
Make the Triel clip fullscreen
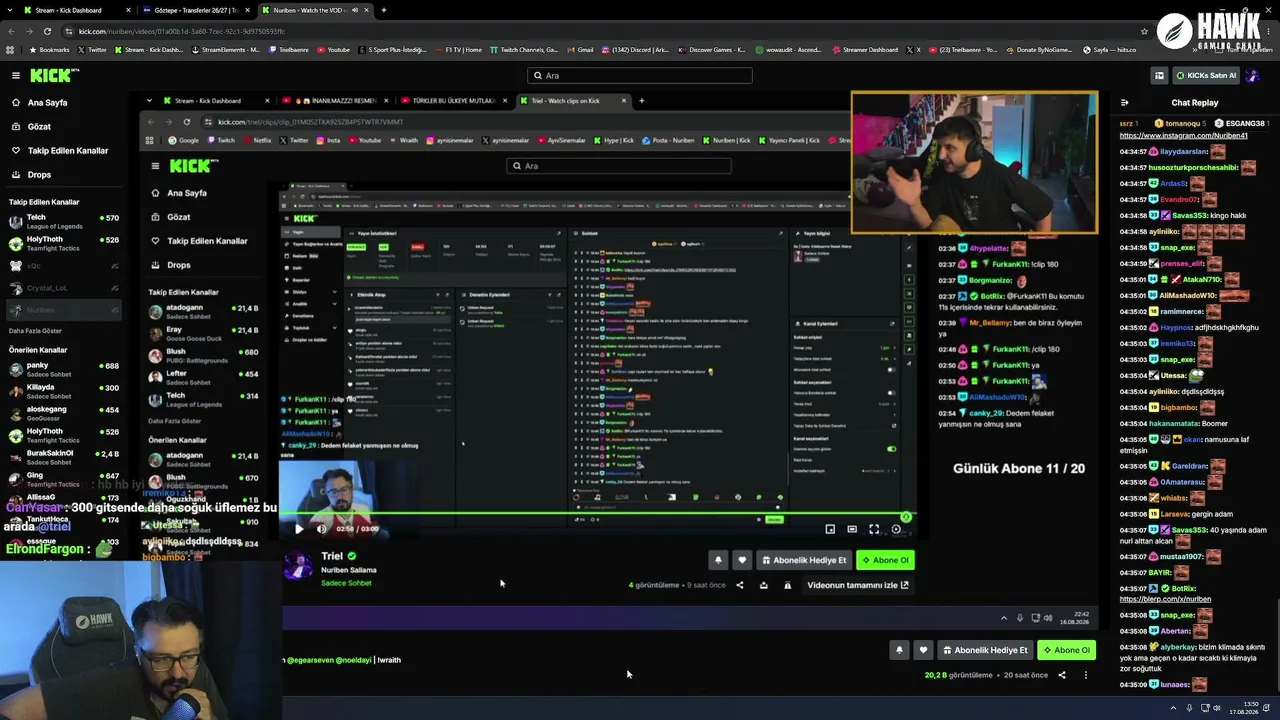874,529
